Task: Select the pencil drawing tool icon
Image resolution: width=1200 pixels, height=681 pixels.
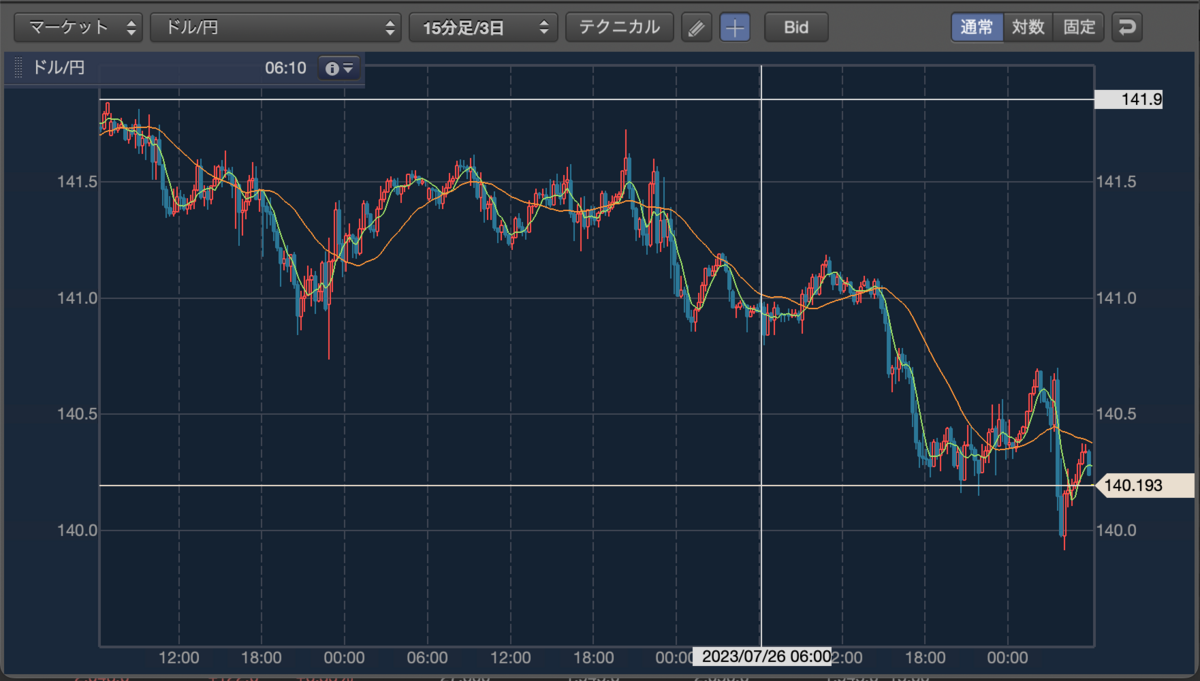Action: coord(697,28)
